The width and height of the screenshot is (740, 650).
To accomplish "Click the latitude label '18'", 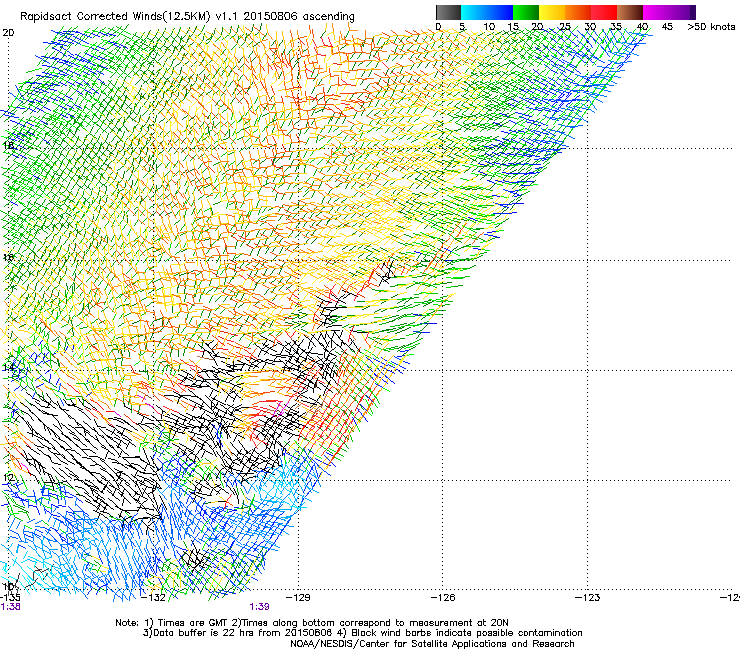I will [8, 145].
